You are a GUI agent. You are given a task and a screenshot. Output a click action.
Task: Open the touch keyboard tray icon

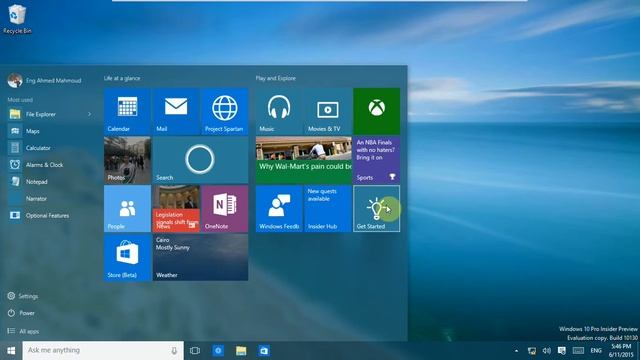pos(578,351)
